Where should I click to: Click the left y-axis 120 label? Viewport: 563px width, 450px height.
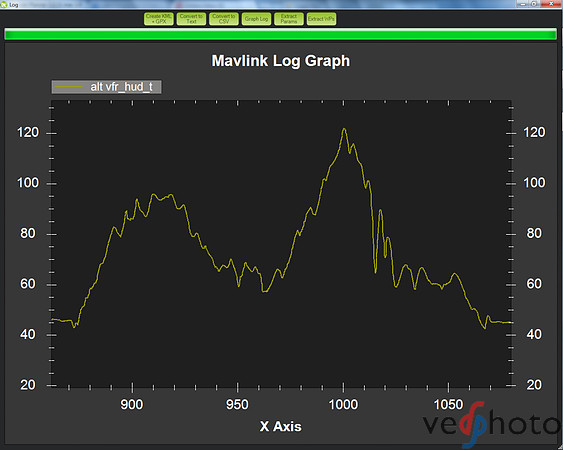pos(28,133)
